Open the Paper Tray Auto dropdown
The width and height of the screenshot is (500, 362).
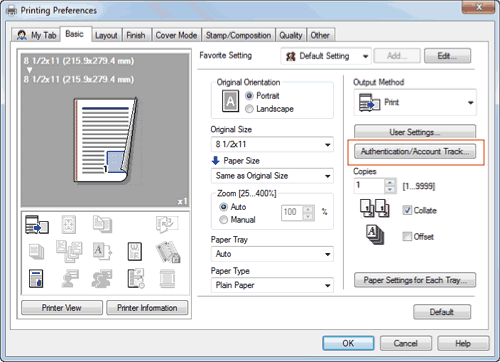click(x=272, y=254)
